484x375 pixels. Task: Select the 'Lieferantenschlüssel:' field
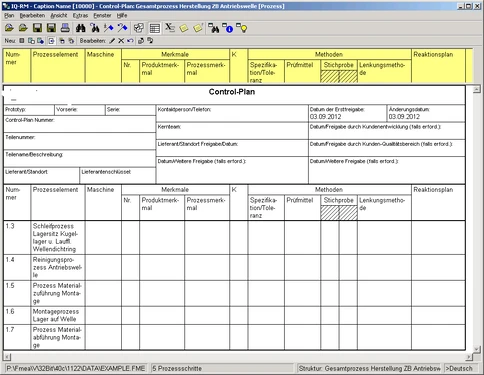[118, 176]
